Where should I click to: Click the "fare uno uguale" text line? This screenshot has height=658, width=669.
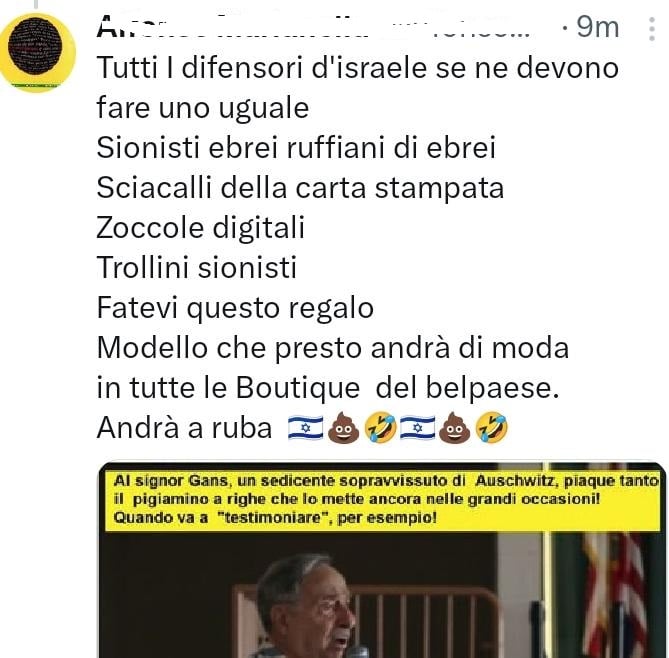pyautogui.click(x=203, y=108)
